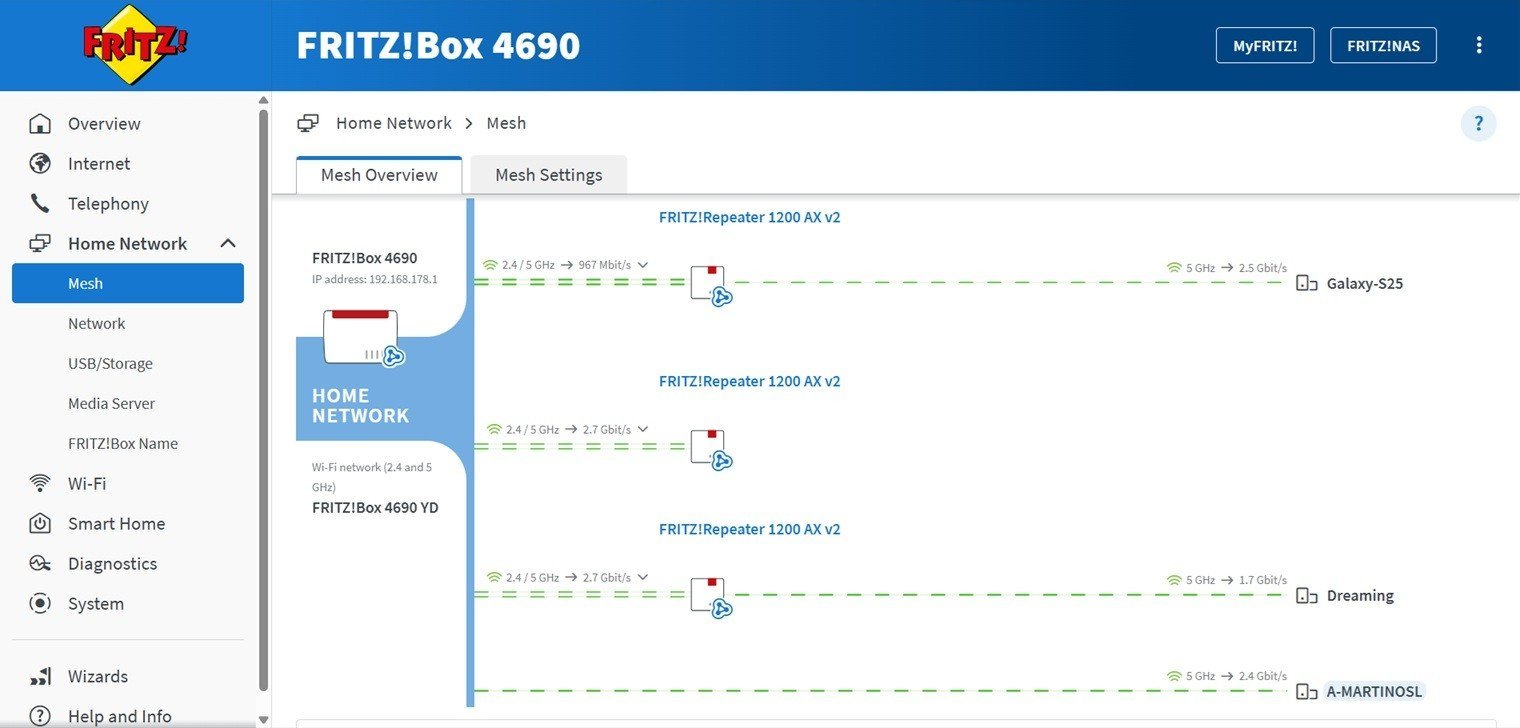Collapse the Home Network sidebar section

click(x=228, y=243)
